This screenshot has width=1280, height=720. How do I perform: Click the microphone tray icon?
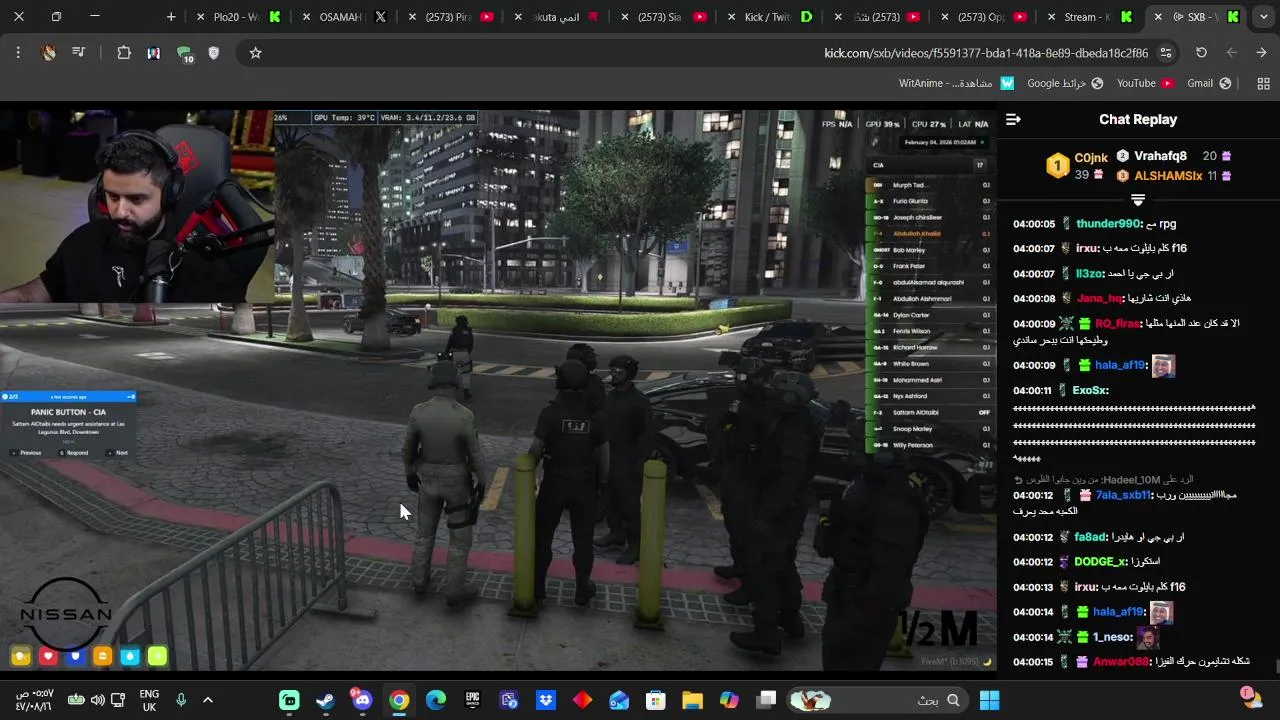click(x=181, y=700)
